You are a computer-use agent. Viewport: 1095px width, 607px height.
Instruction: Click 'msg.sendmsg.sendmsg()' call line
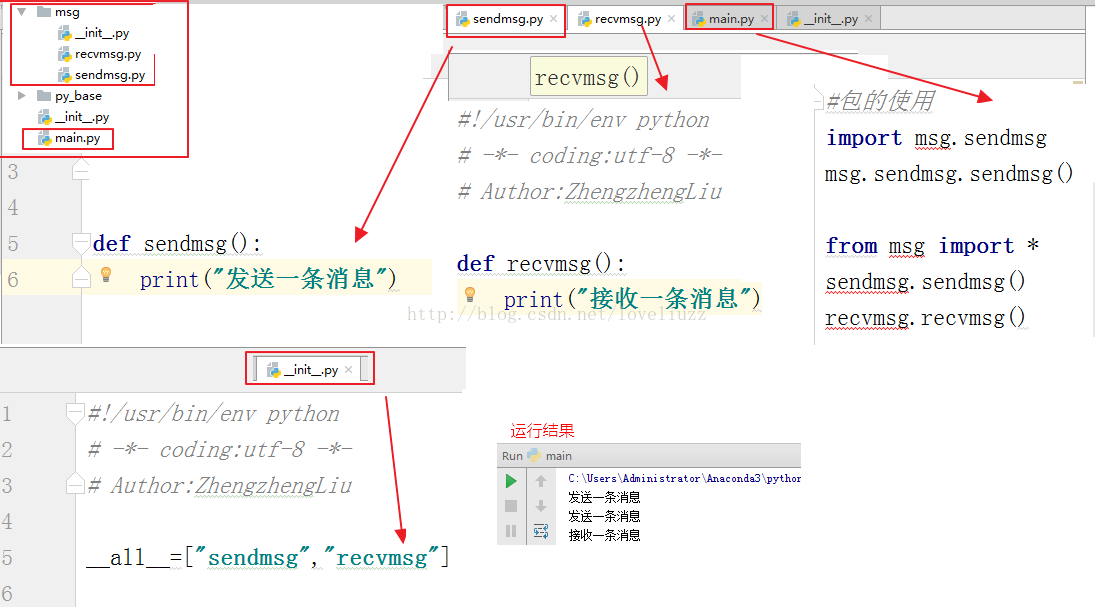click(948, 173)
